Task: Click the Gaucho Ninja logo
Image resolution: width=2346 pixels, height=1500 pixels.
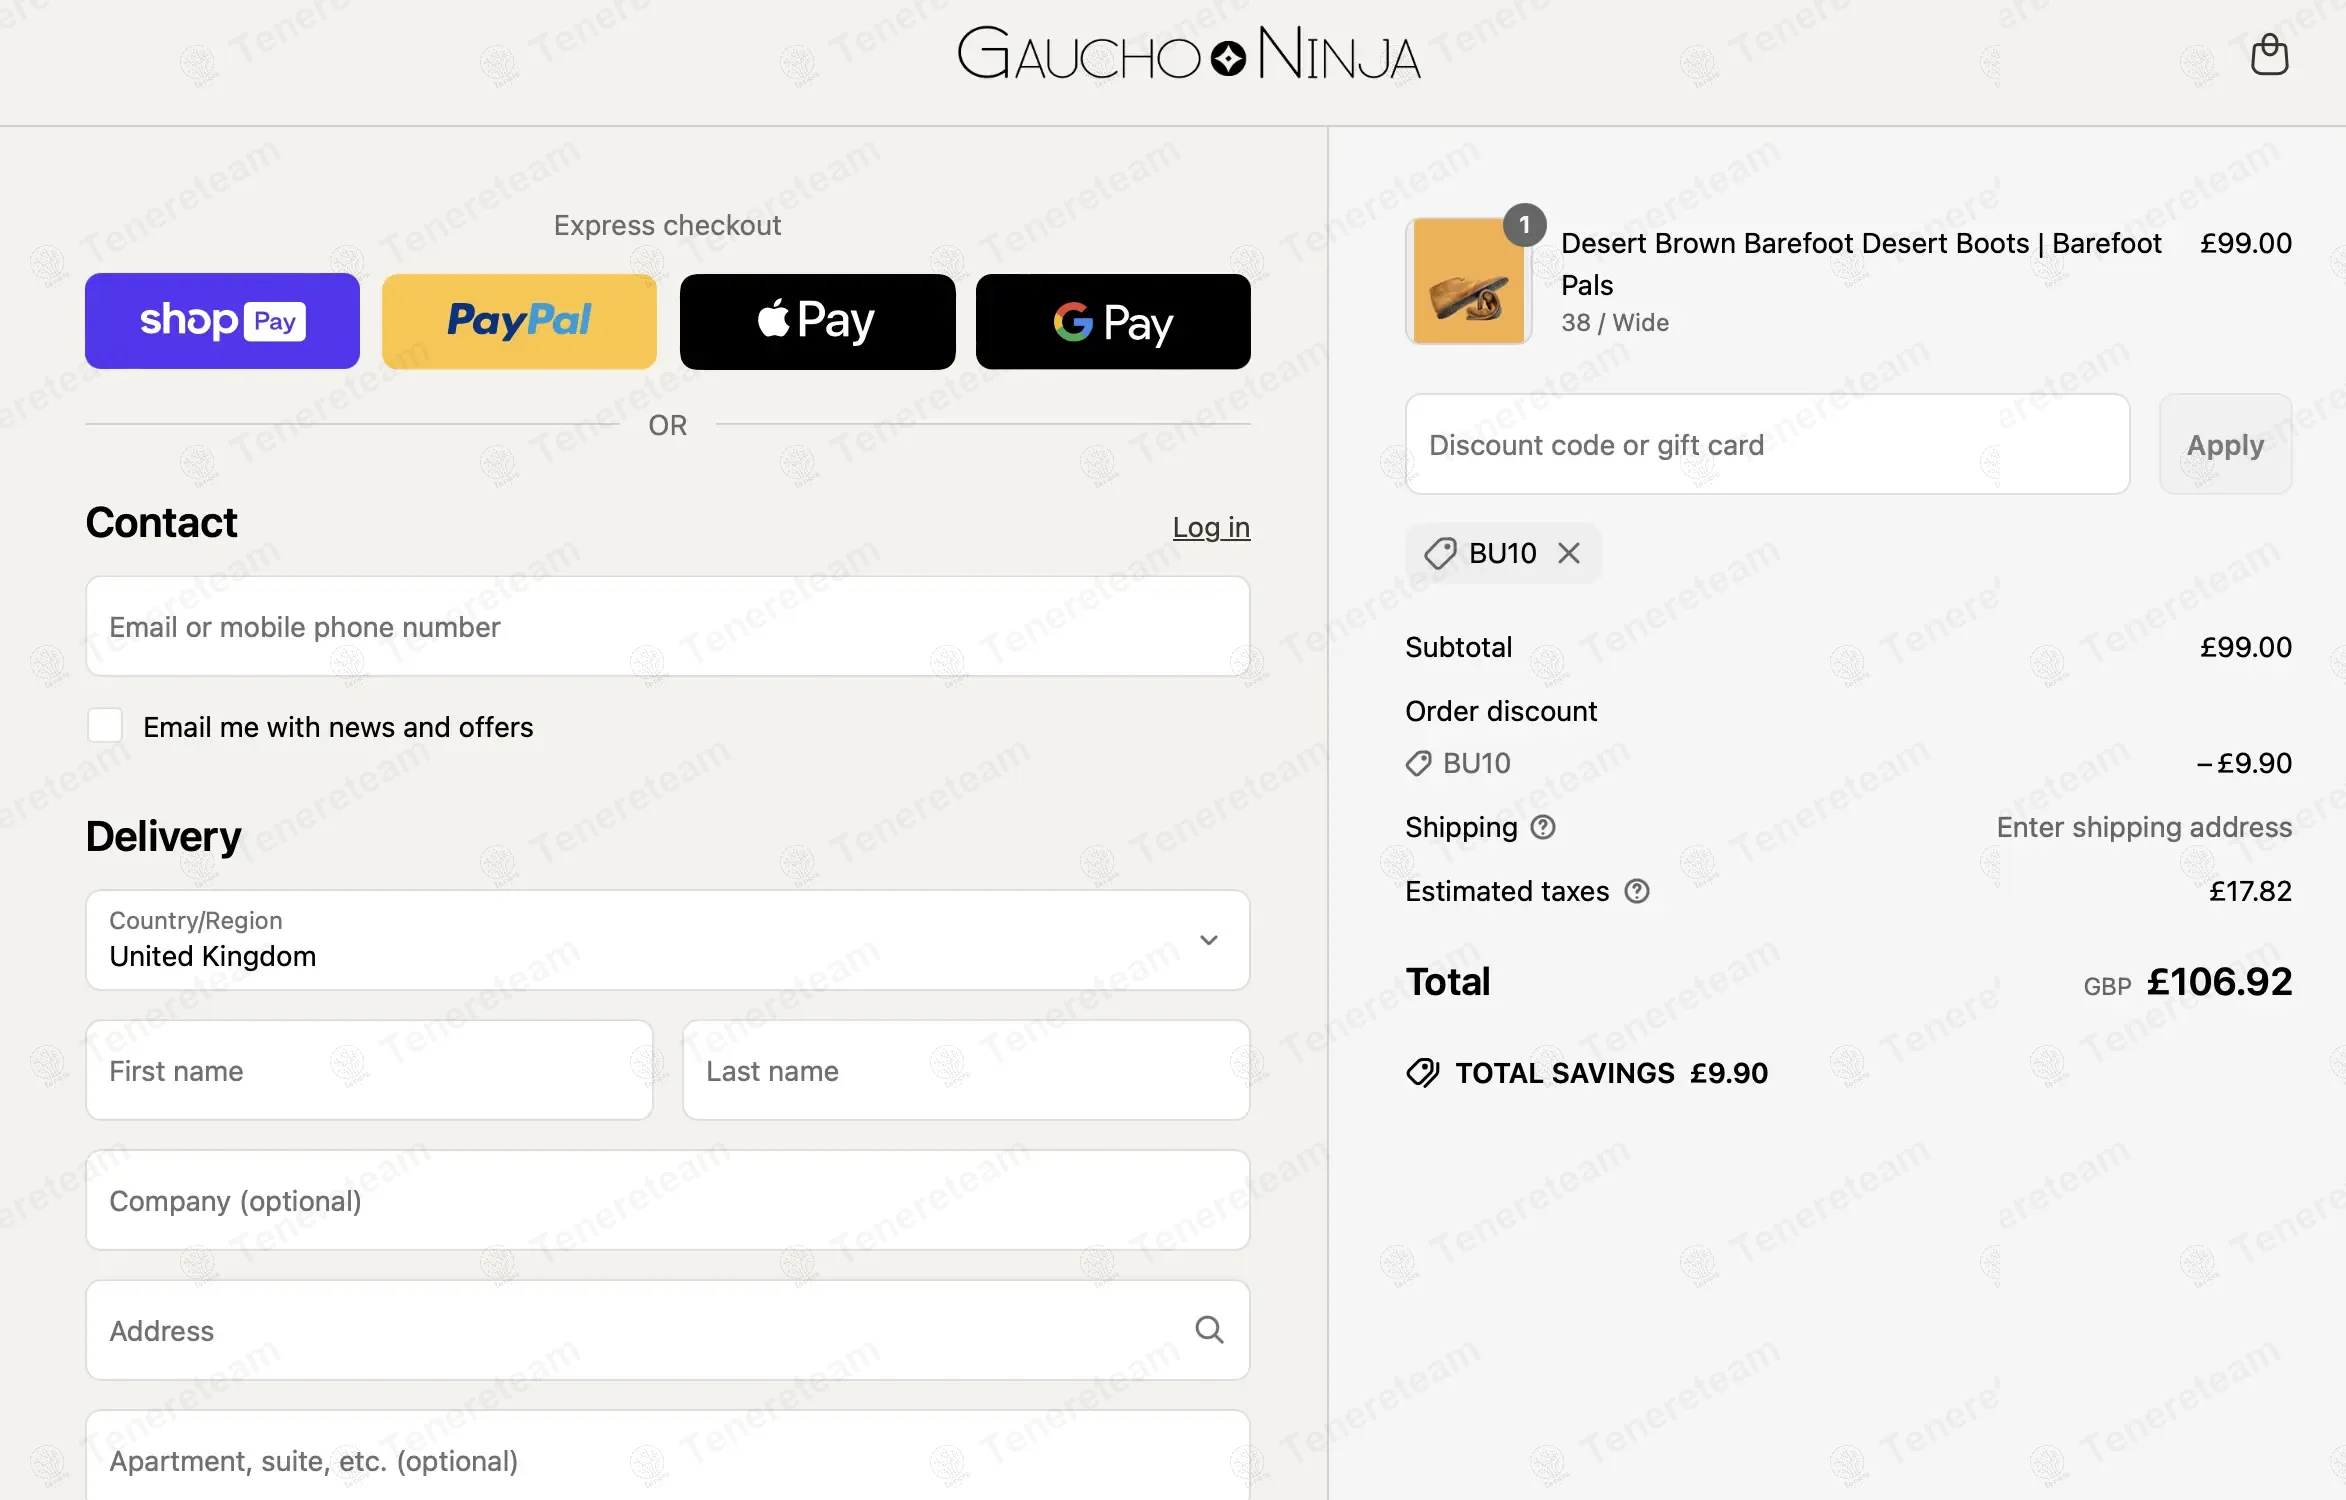Action: coord(1189,55)
